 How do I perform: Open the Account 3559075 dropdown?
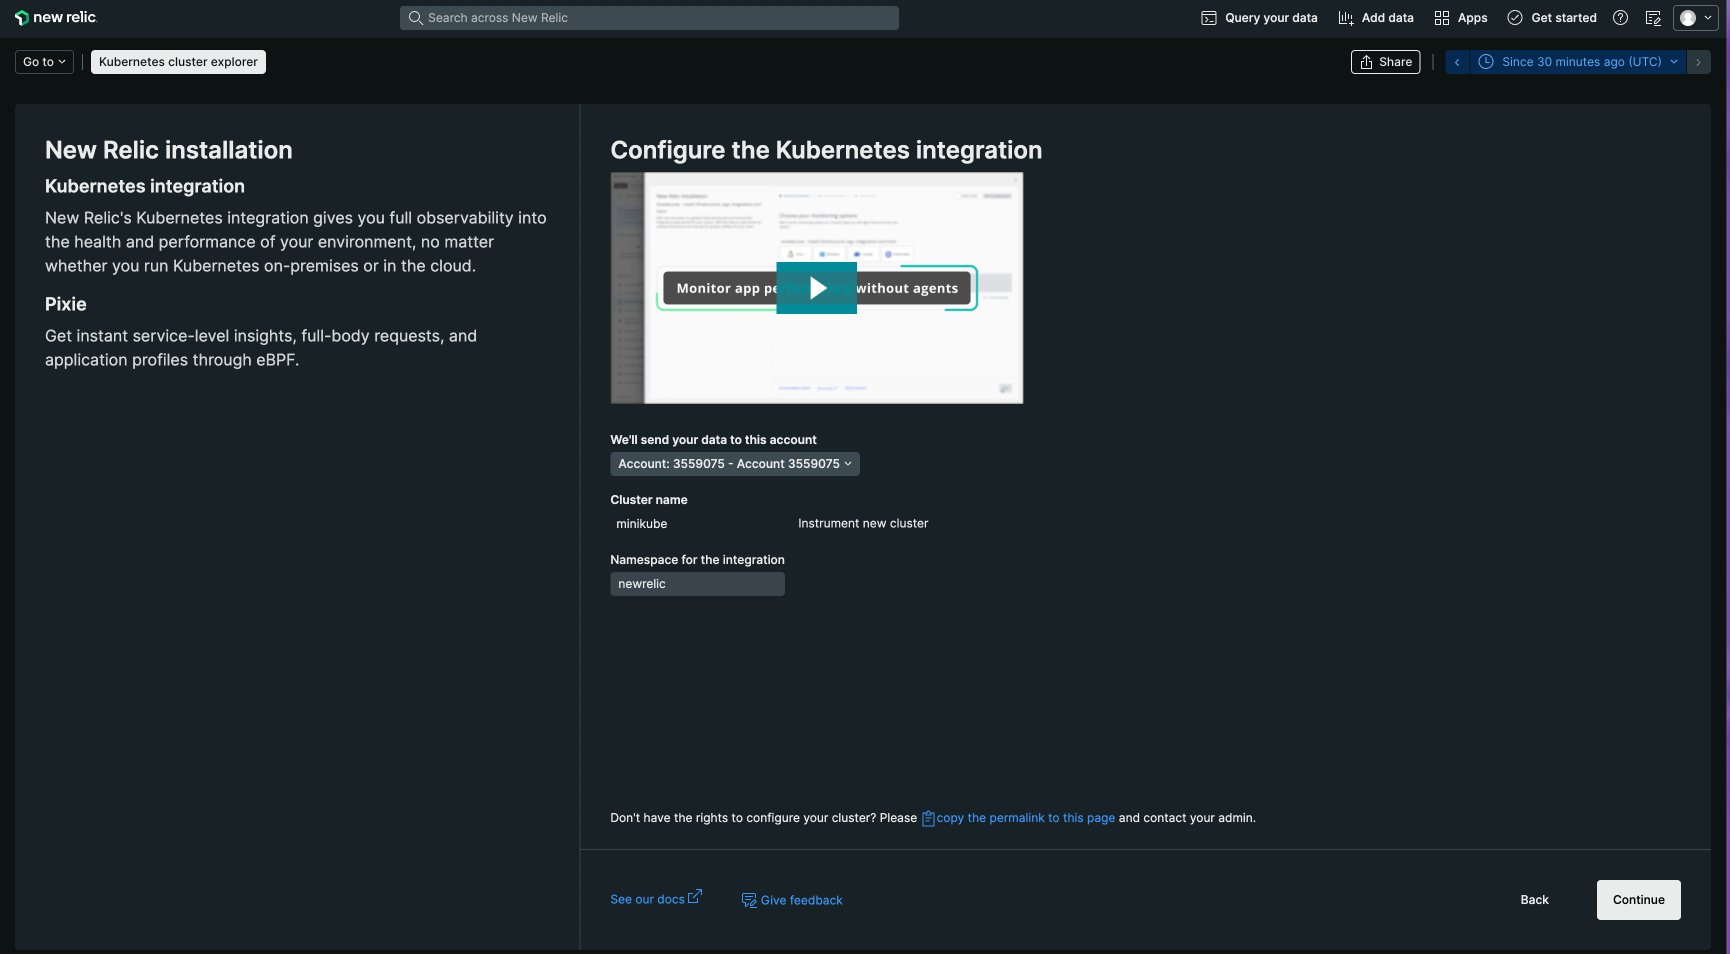pyautogui.click(x=735, y=464)
